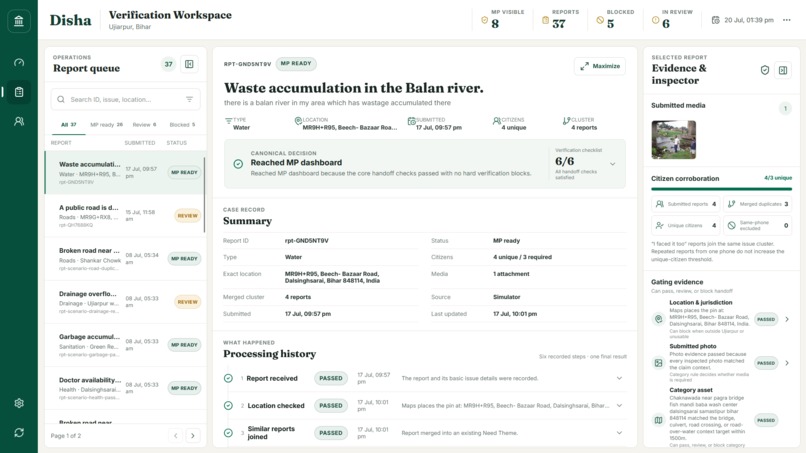Click the calendar icon beside date
The width and height of the screenshot is (806, 453).
pos(715,20)
